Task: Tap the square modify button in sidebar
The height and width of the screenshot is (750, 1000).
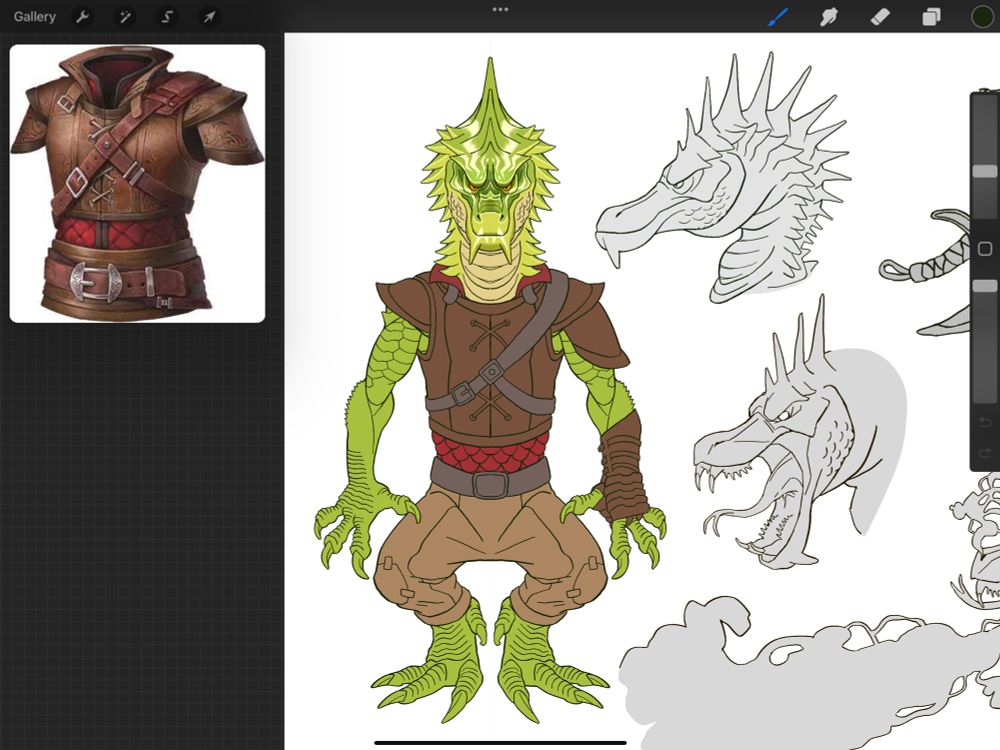Action: coord(985,249)
